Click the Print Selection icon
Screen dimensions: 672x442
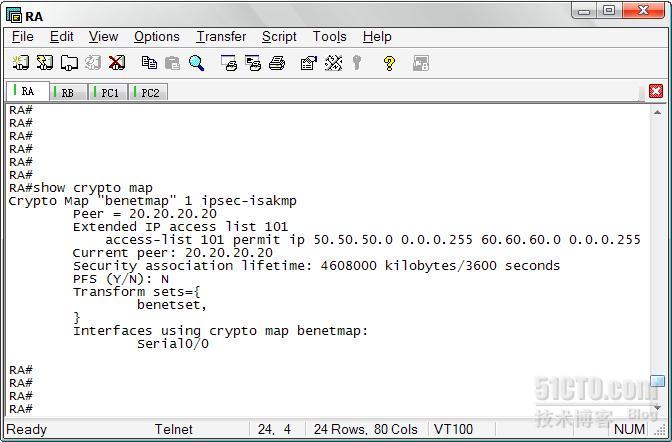tap(253, 63)
